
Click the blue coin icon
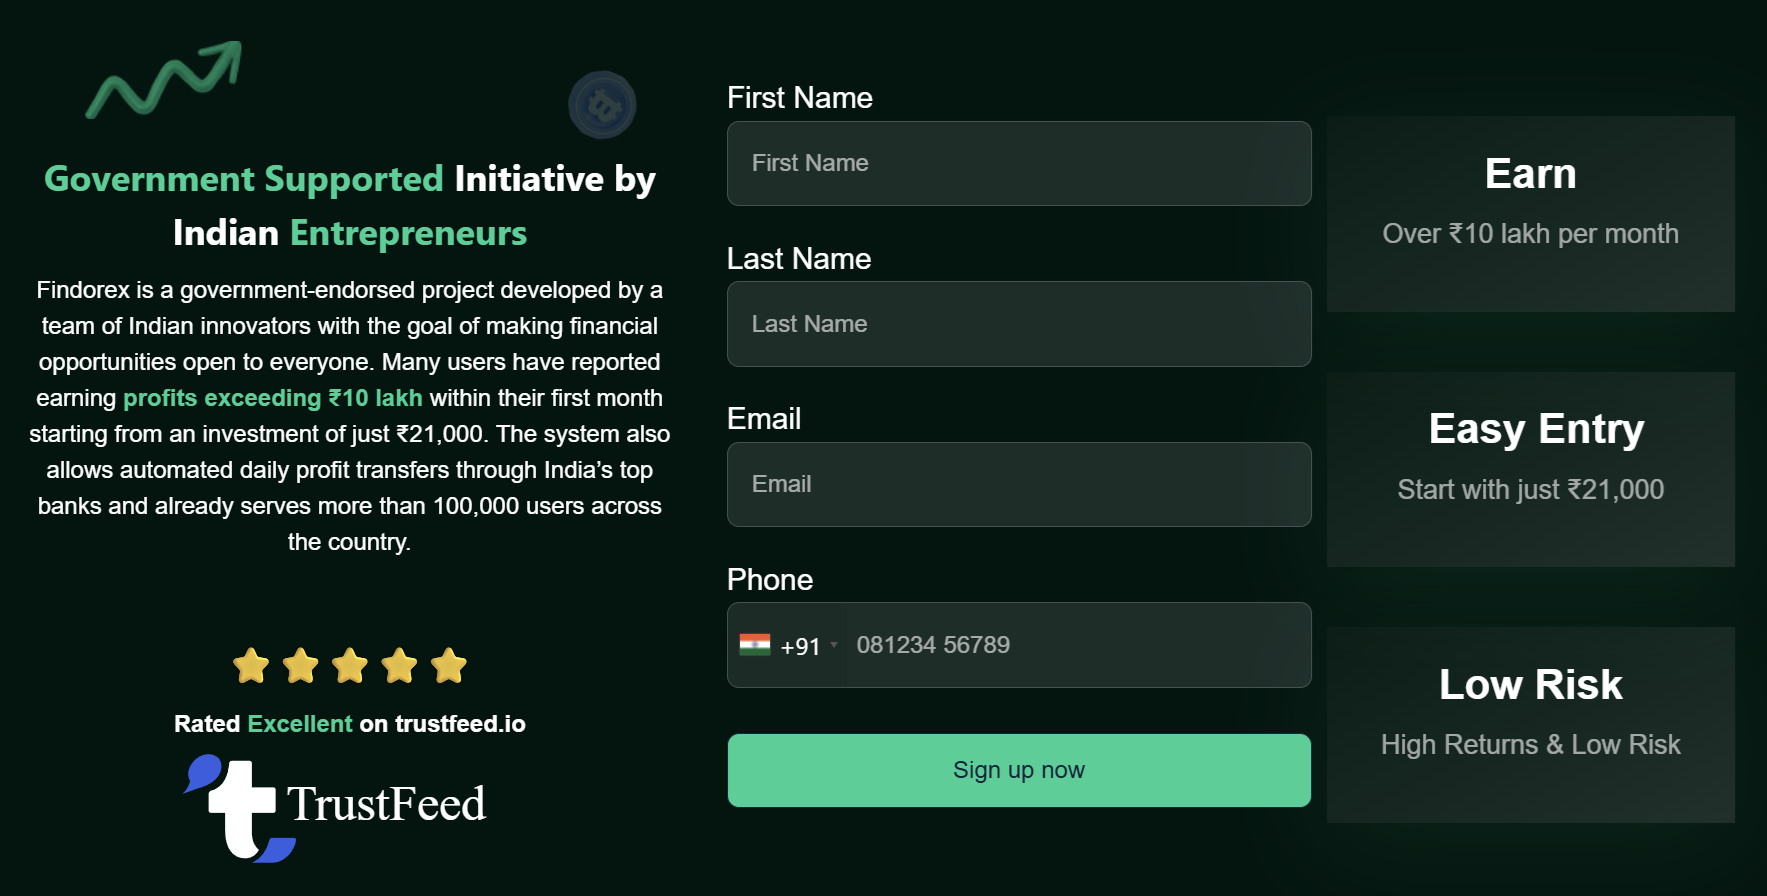602,105
